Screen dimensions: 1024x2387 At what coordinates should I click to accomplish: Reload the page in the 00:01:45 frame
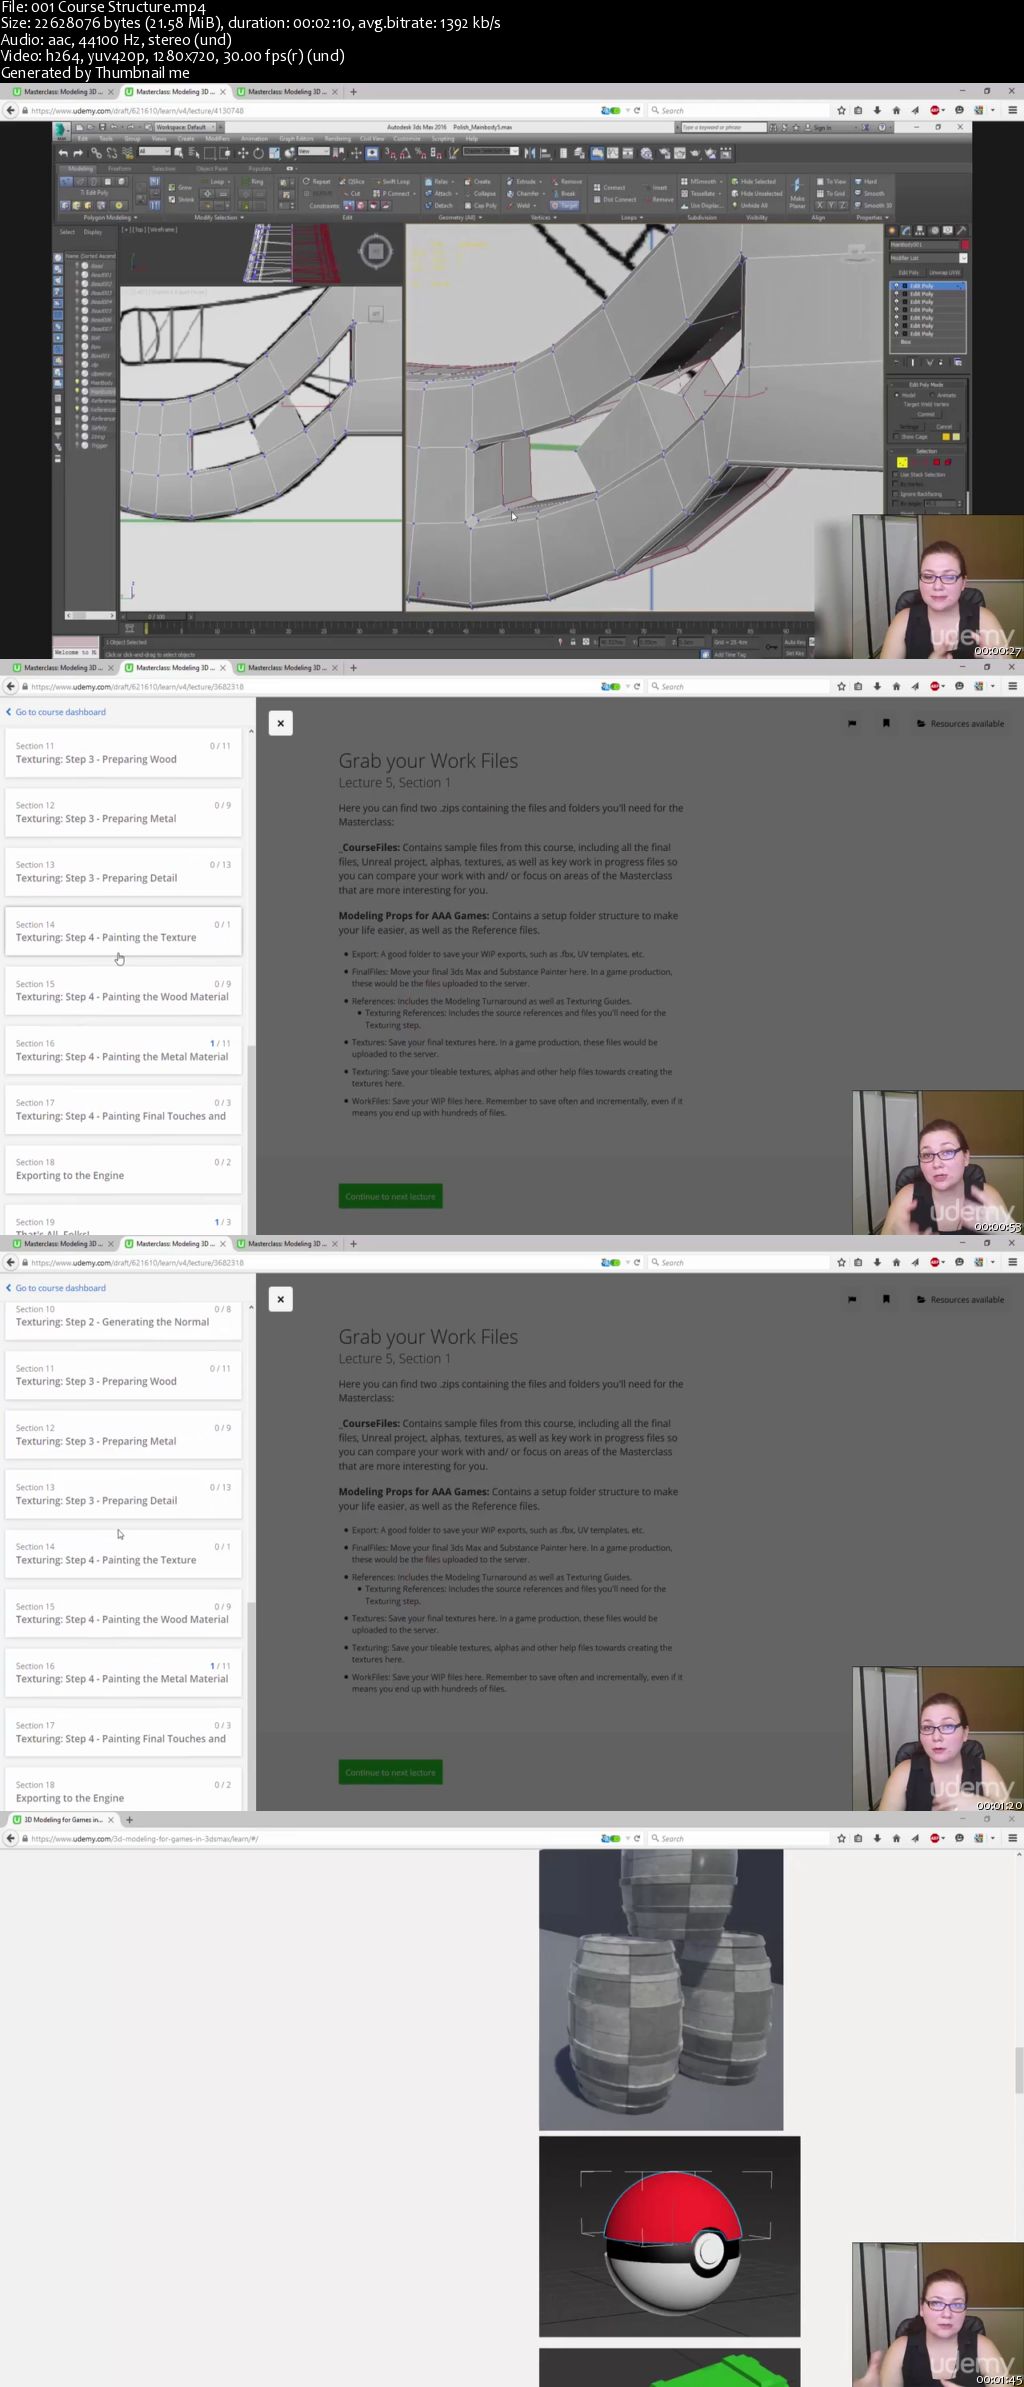point(637,1838)
